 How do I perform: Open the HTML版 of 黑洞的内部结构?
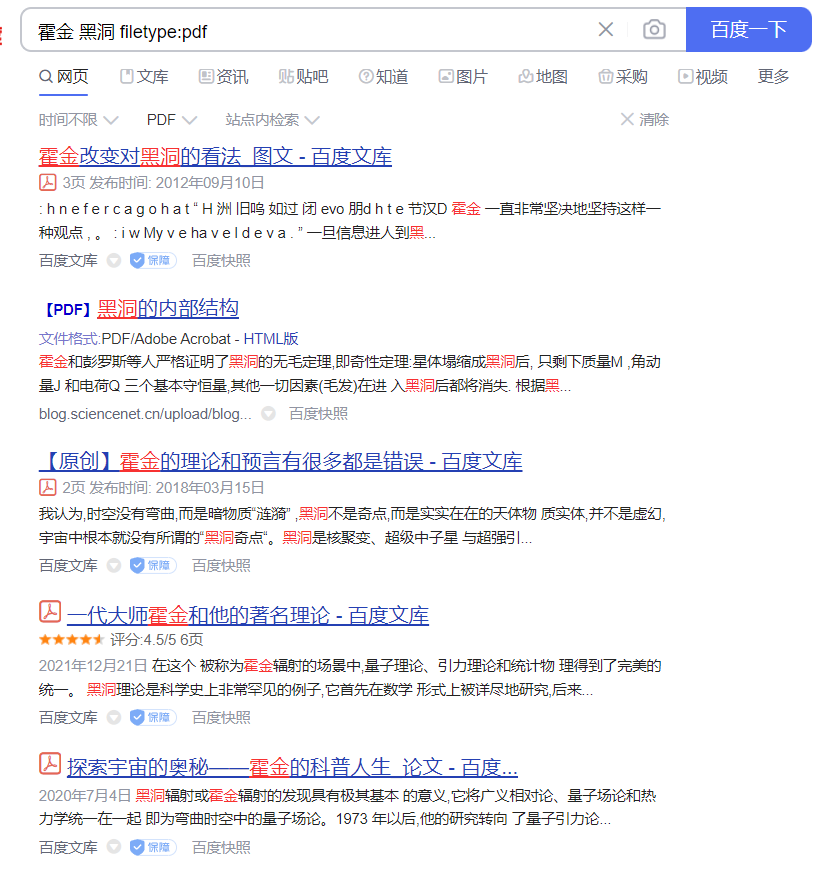click(271, 339)
